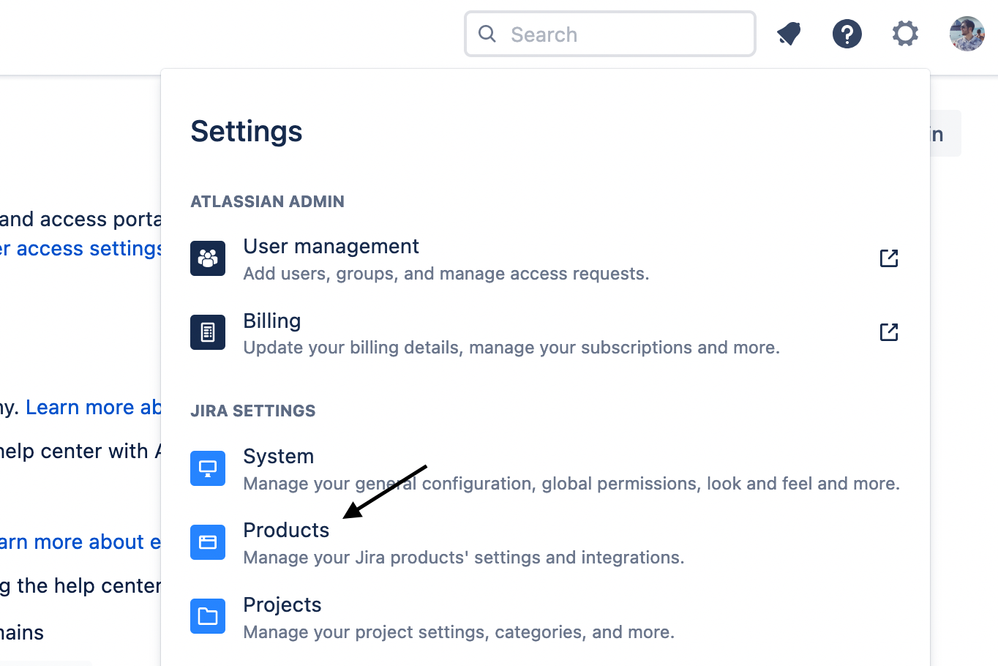
Task: Click 'Add users, groups, and manage access requests.' text
Action: (x=446, y=274)
